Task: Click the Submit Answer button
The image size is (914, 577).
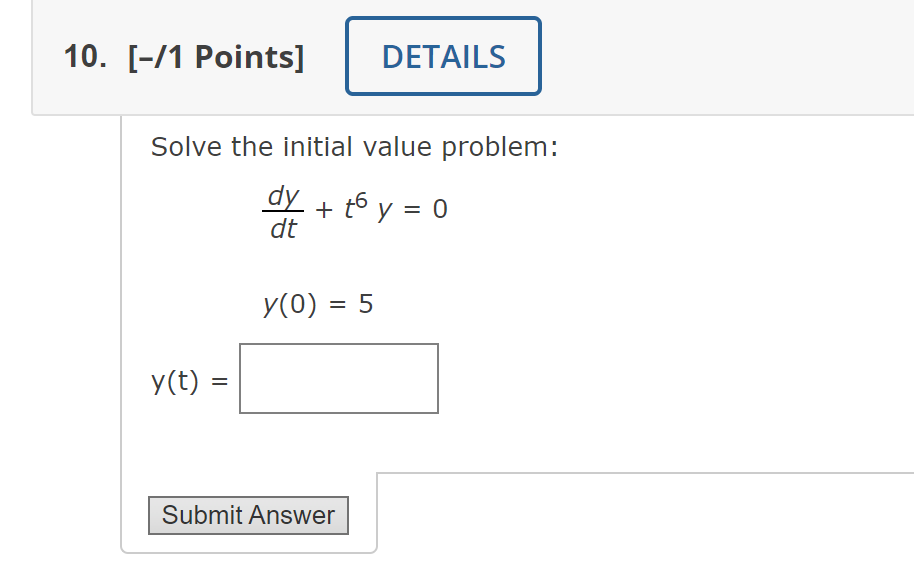Action: coord(248,516)
